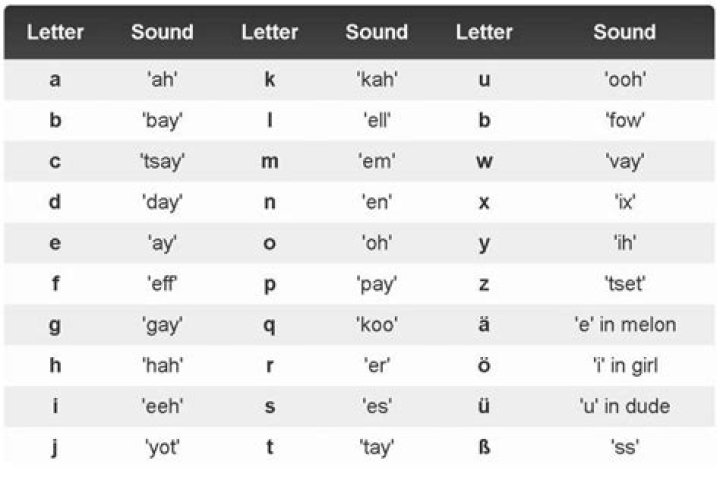Click the letter ä cell
The width and height of the screenshot is (720, 477).
pos(484,324)
